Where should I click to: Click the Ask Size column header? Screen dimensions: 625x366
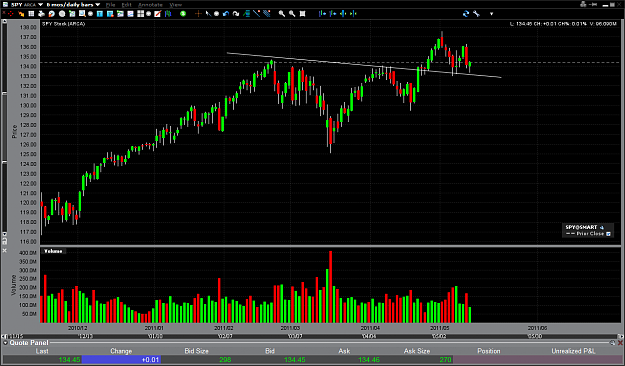[417, 351]
